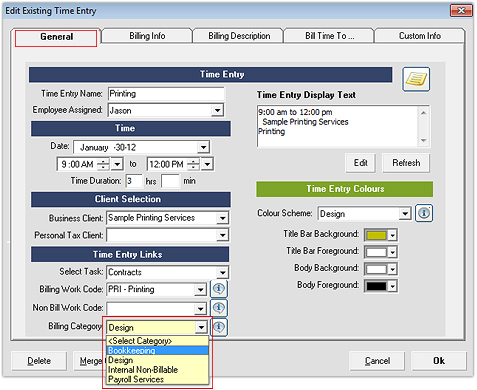This screenshot has height=390, width=477.
Task: Click the end time 12:00 PM spinner
Action: tap(193, 164)
